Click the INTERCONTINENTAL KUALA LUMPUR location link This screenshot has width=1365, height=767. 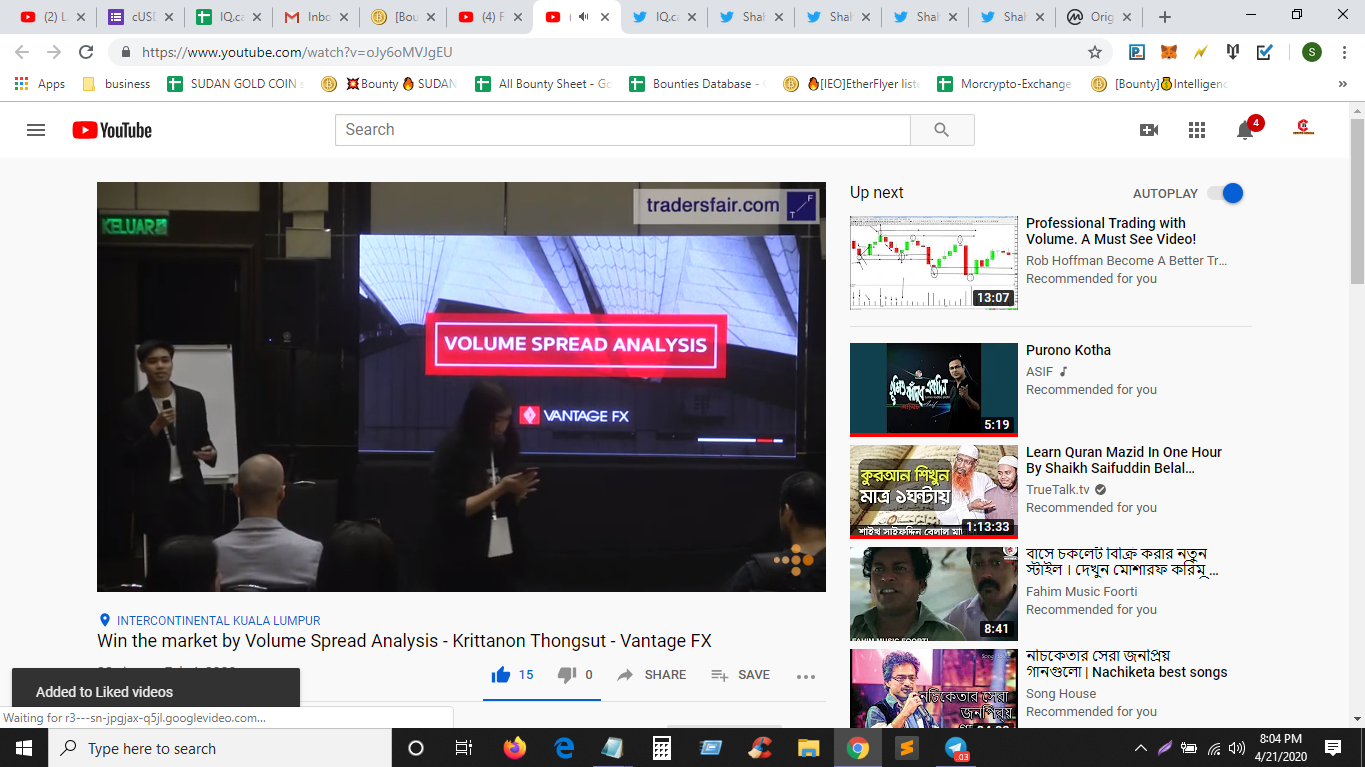pos(218,621)
